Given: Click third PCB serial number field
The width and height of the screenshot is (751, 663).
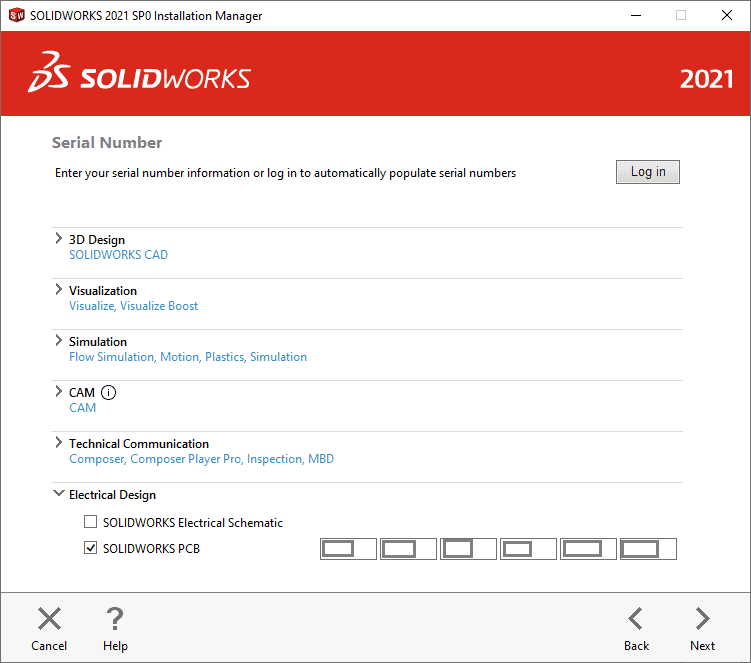Looking at the screenshot, I should pos(468,549).
